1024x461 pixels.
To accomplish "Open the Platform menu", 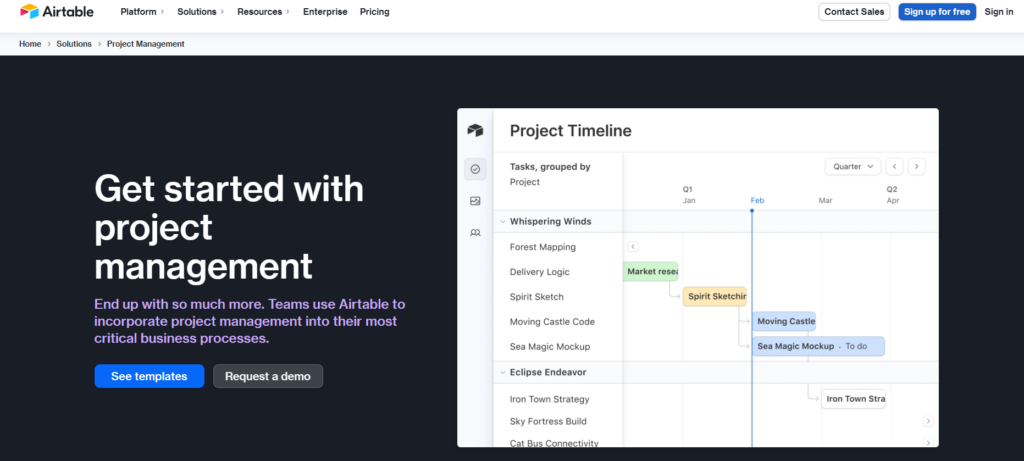I will point(144,12).
